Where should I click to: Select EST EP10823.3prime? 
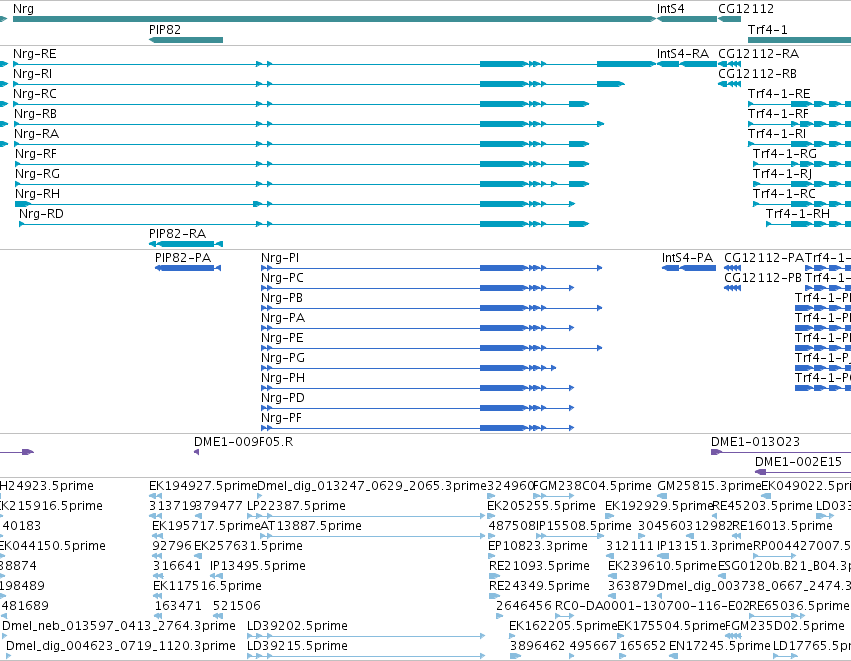538,546
